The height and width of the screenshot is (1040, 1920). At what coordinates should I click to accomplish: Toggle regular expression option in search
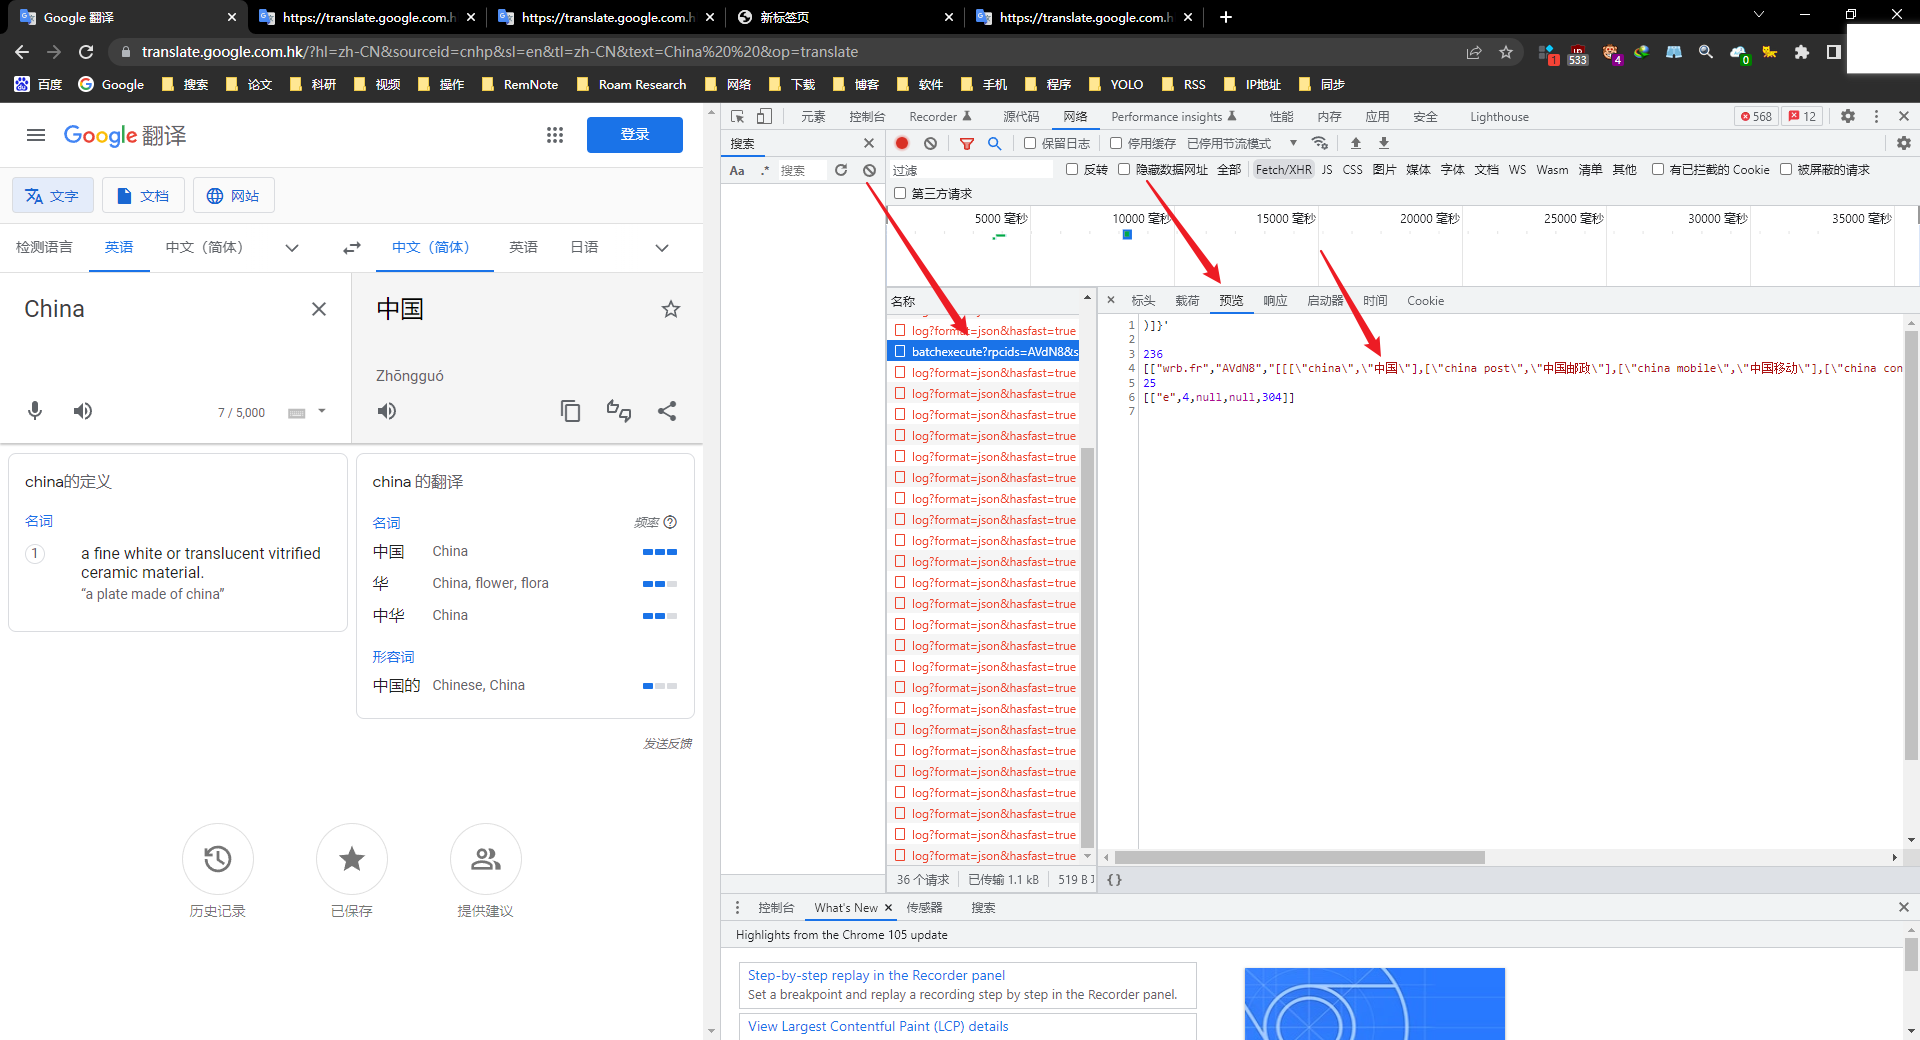pos(765,170)
